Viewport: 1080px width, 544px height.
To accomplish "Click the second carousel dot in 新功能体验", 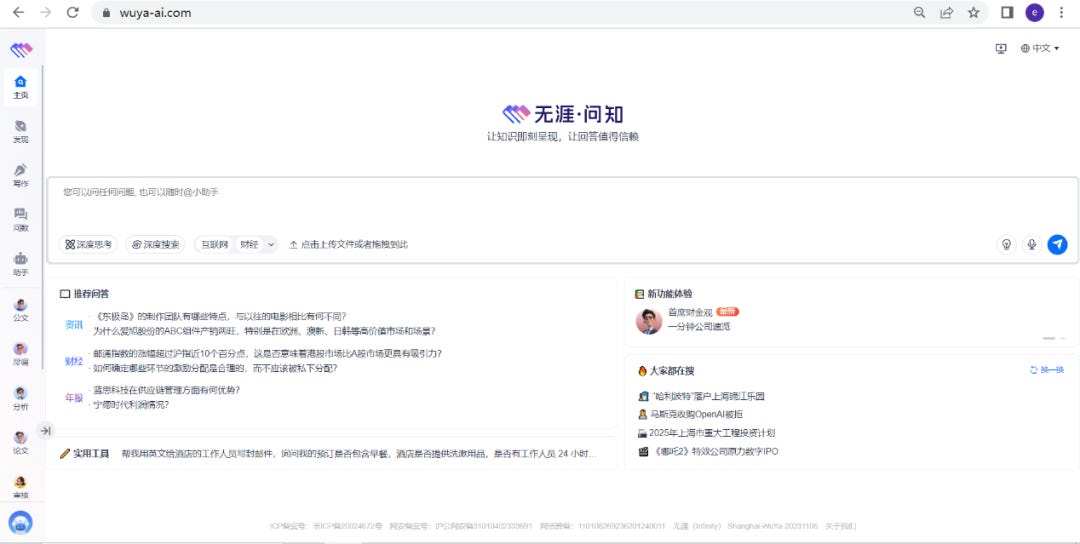I will (x=1065, y=338).
